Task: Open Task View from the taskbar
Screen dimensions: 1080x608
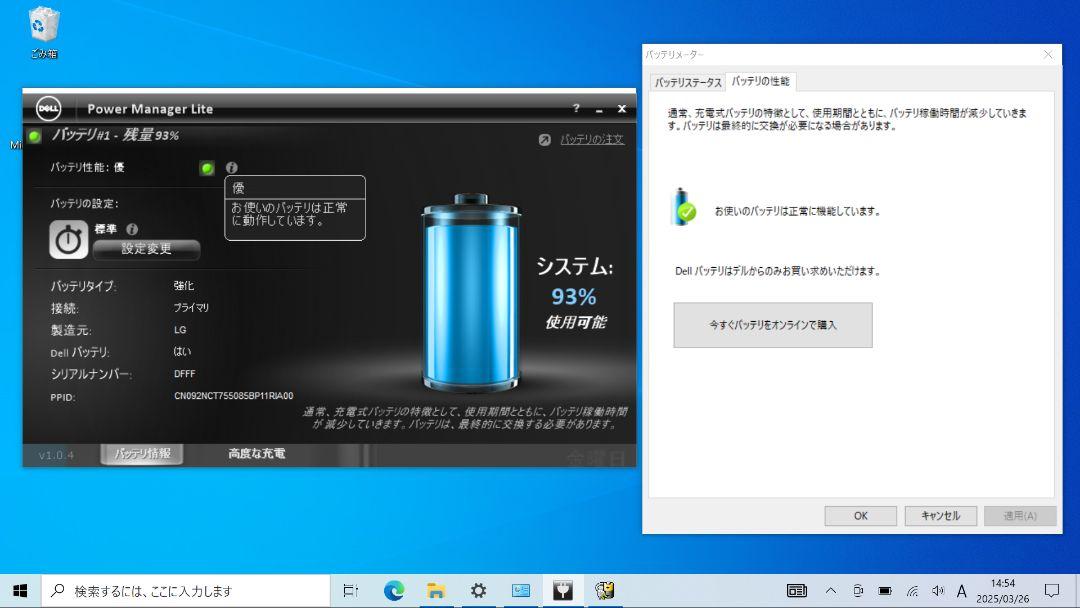Action: tap(351, 591)
